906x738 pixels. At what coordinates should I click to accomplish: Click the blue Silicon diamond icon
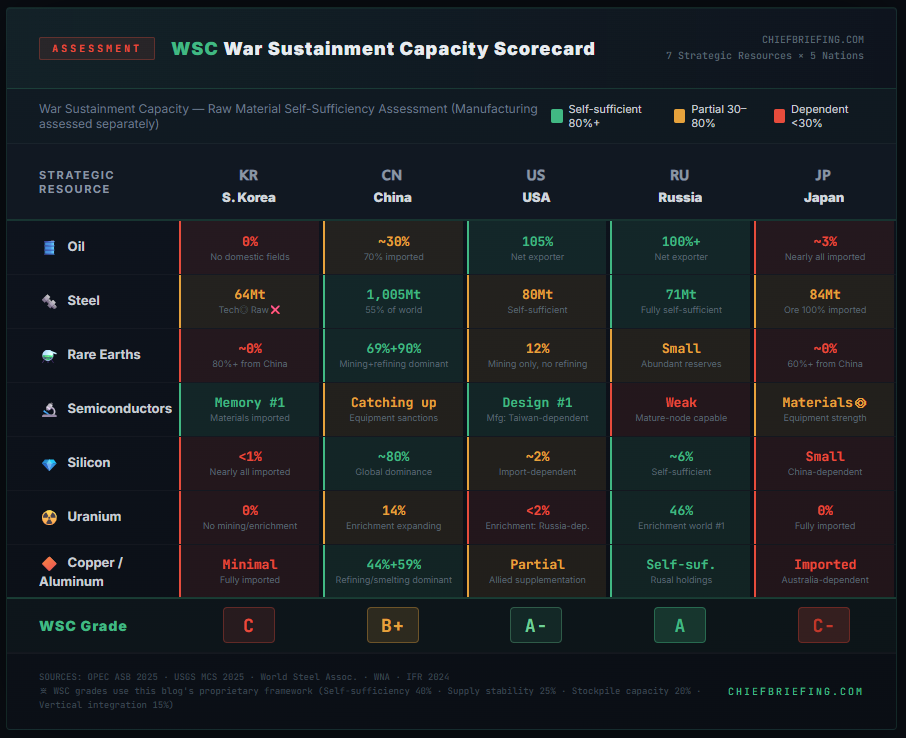click(x=49, y=463)
